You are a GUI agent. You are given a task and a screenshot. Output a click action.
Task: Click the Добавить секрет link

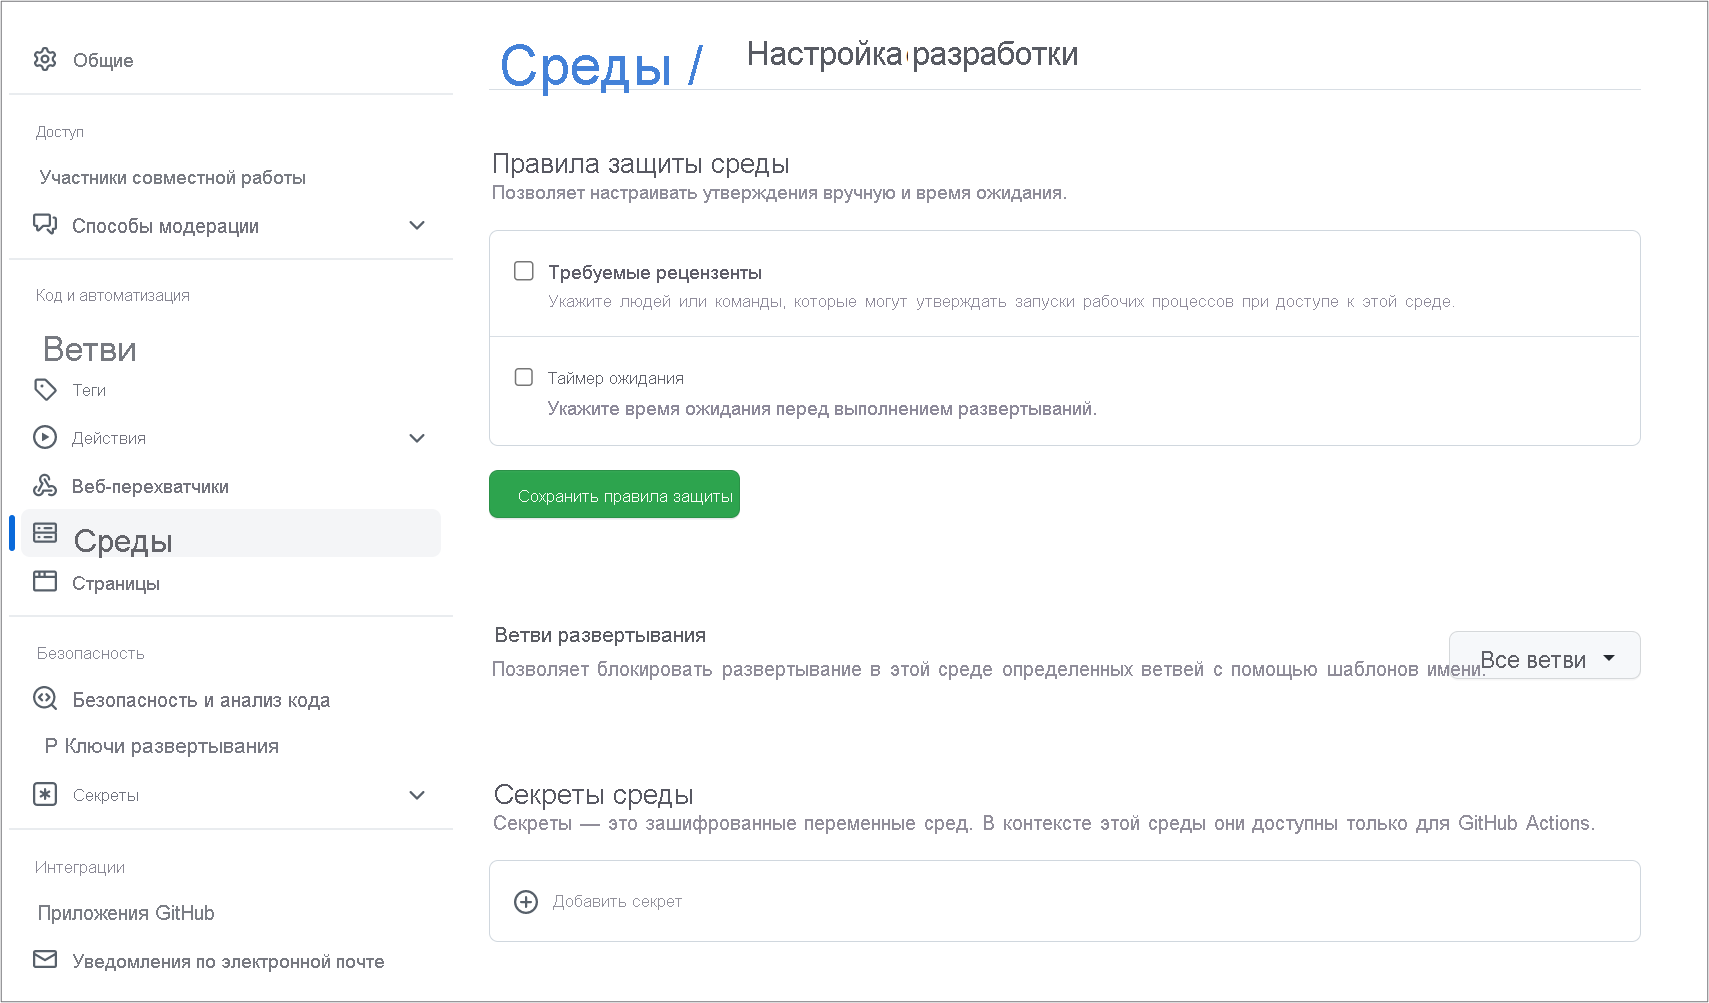point(617,901)
